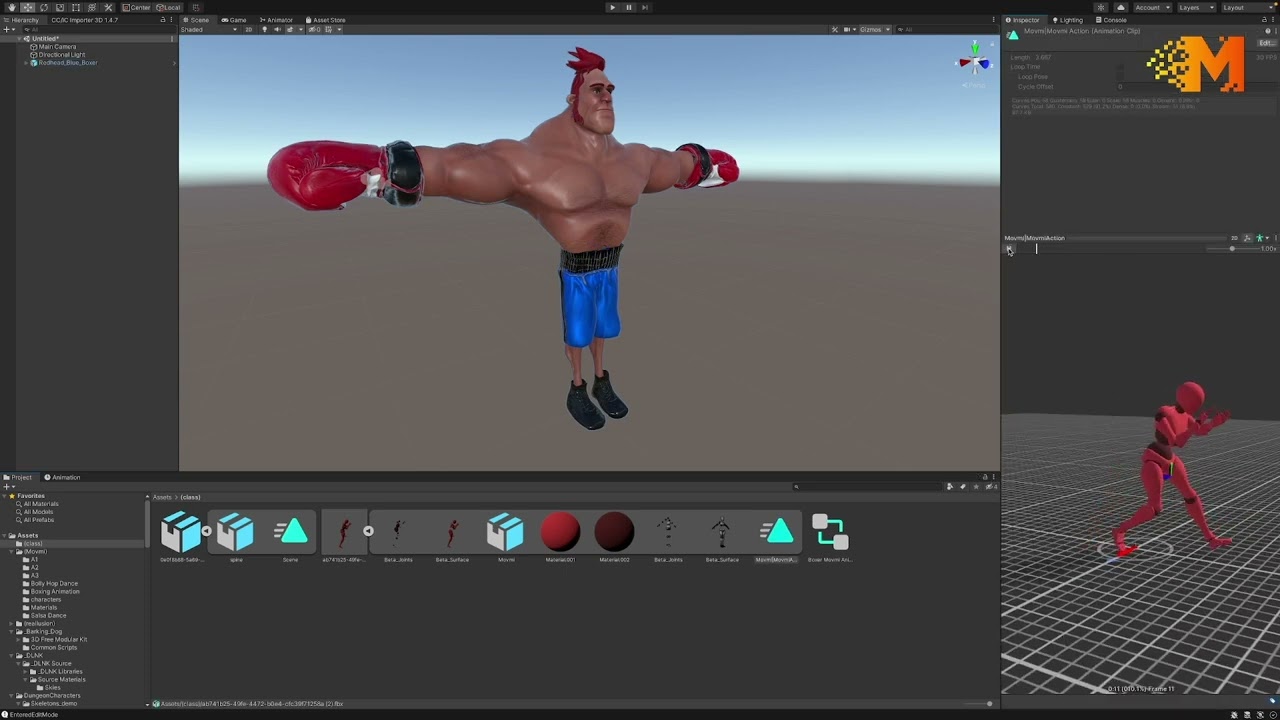Switch to the Hierarchy tab

(x=22, y=20)
